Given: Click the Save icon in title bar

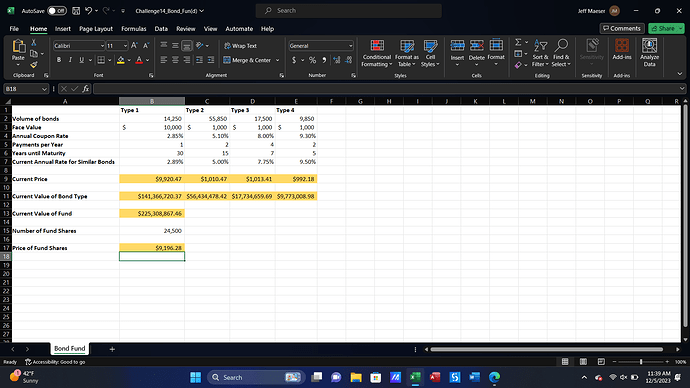Looking at the screenshot, I should [76, 11].
